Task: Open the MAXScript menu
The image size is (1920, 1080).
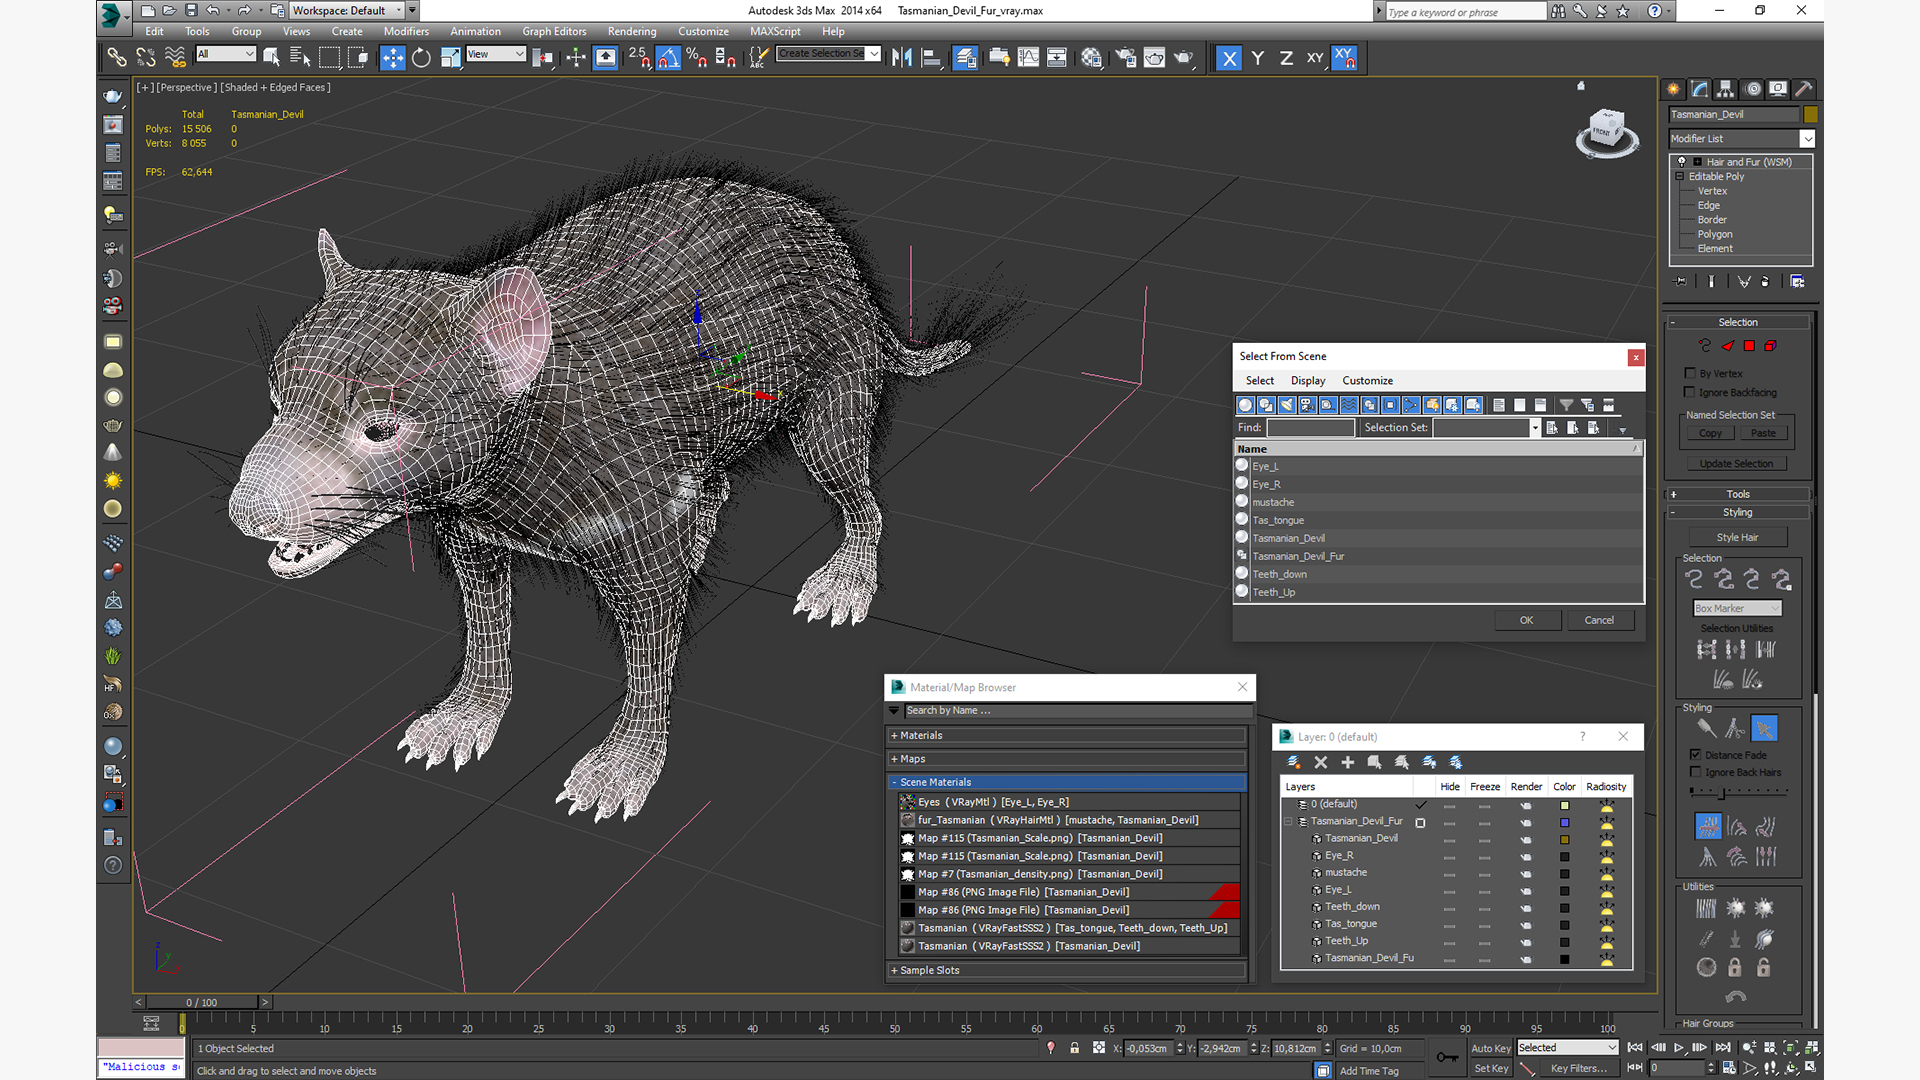Action: pos(775,31)
